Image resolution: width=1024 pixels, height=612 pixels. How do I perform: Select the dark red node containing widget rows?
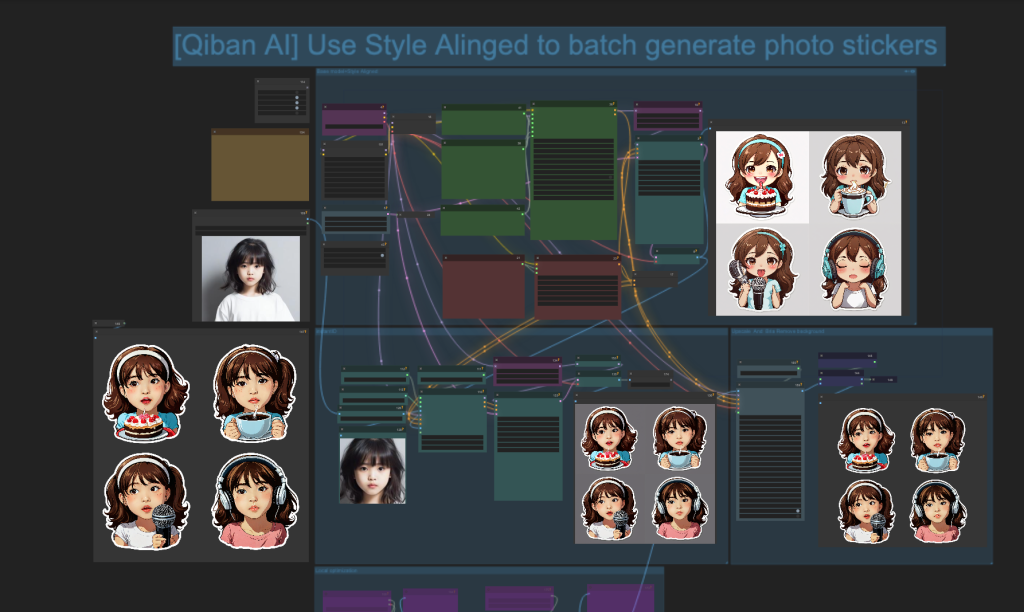577,287
